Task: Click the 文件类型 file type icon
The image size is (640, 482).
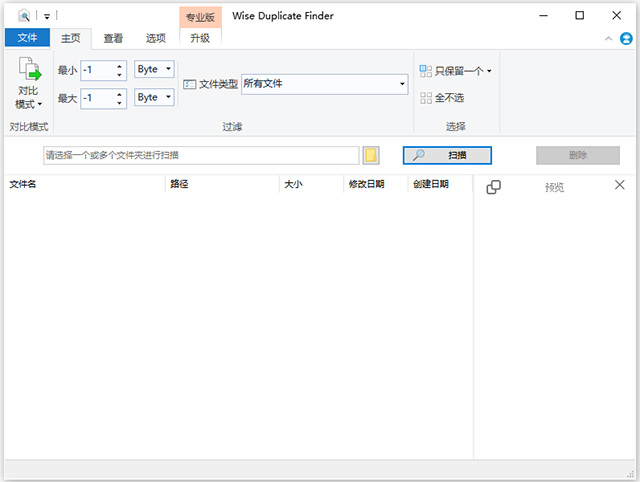Action: tap(189, 84)
